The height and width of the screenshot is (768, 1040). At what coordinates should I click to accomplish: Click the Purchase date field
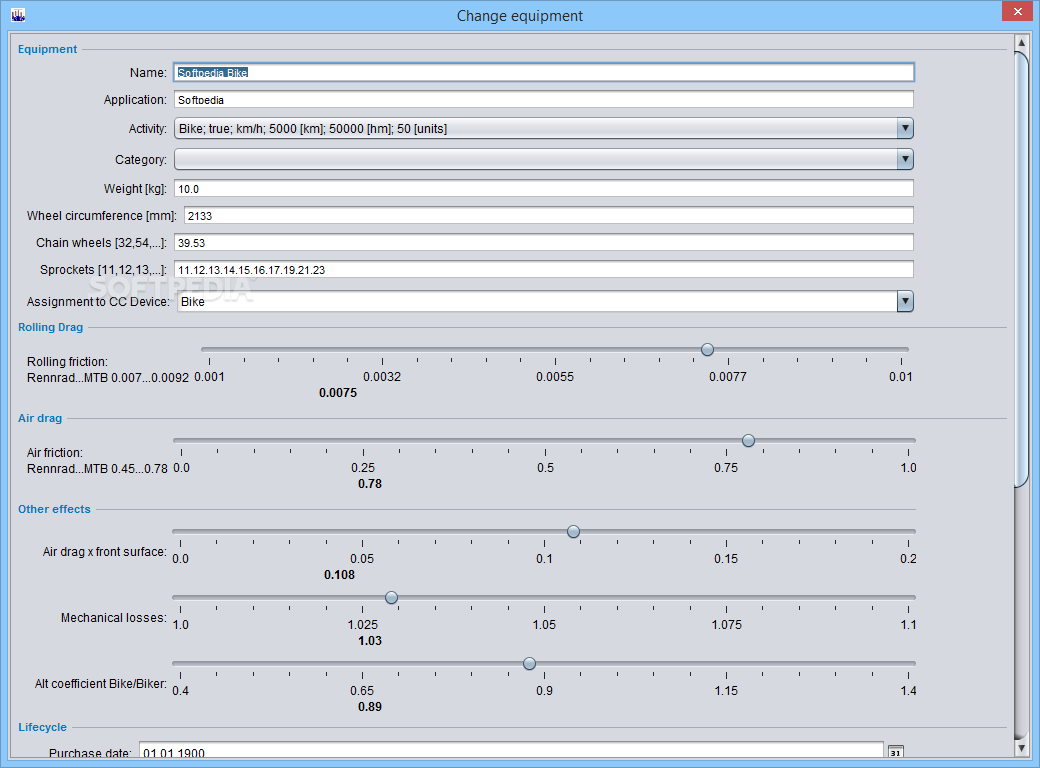511,751
